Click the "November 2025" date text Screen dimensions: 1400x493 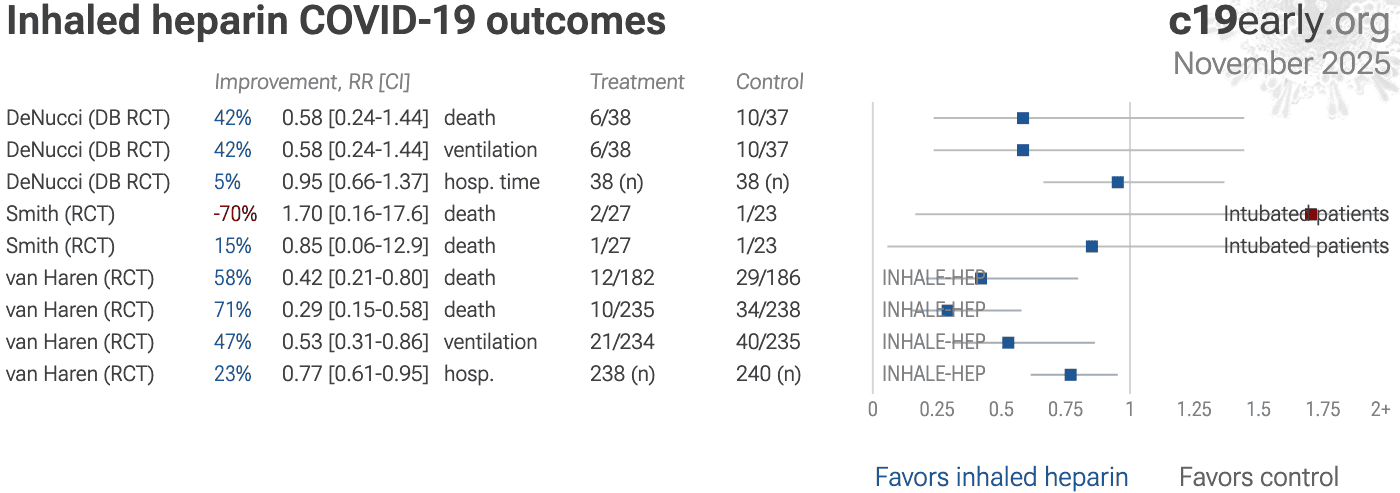coord(1281,63)
